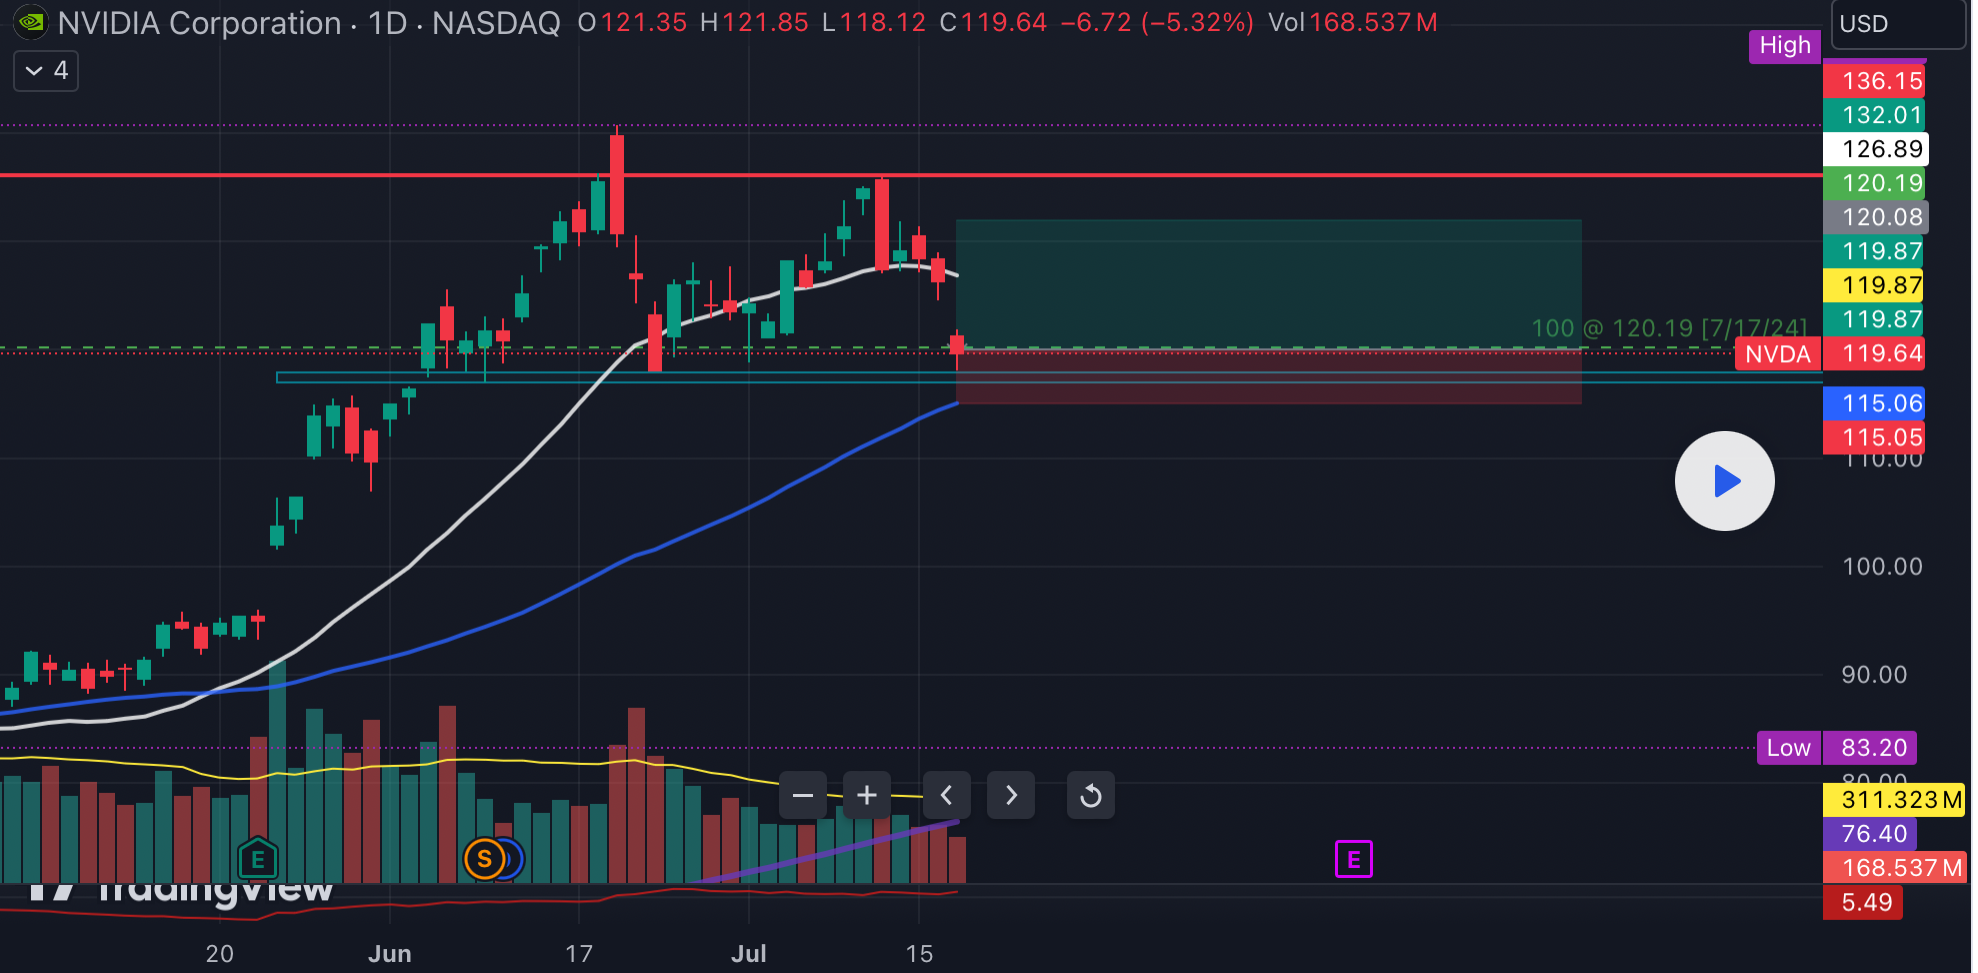
Task: Click the −6.72 (−5.32%) change value
Action: pyautogui.click(x=1157, y=23)
